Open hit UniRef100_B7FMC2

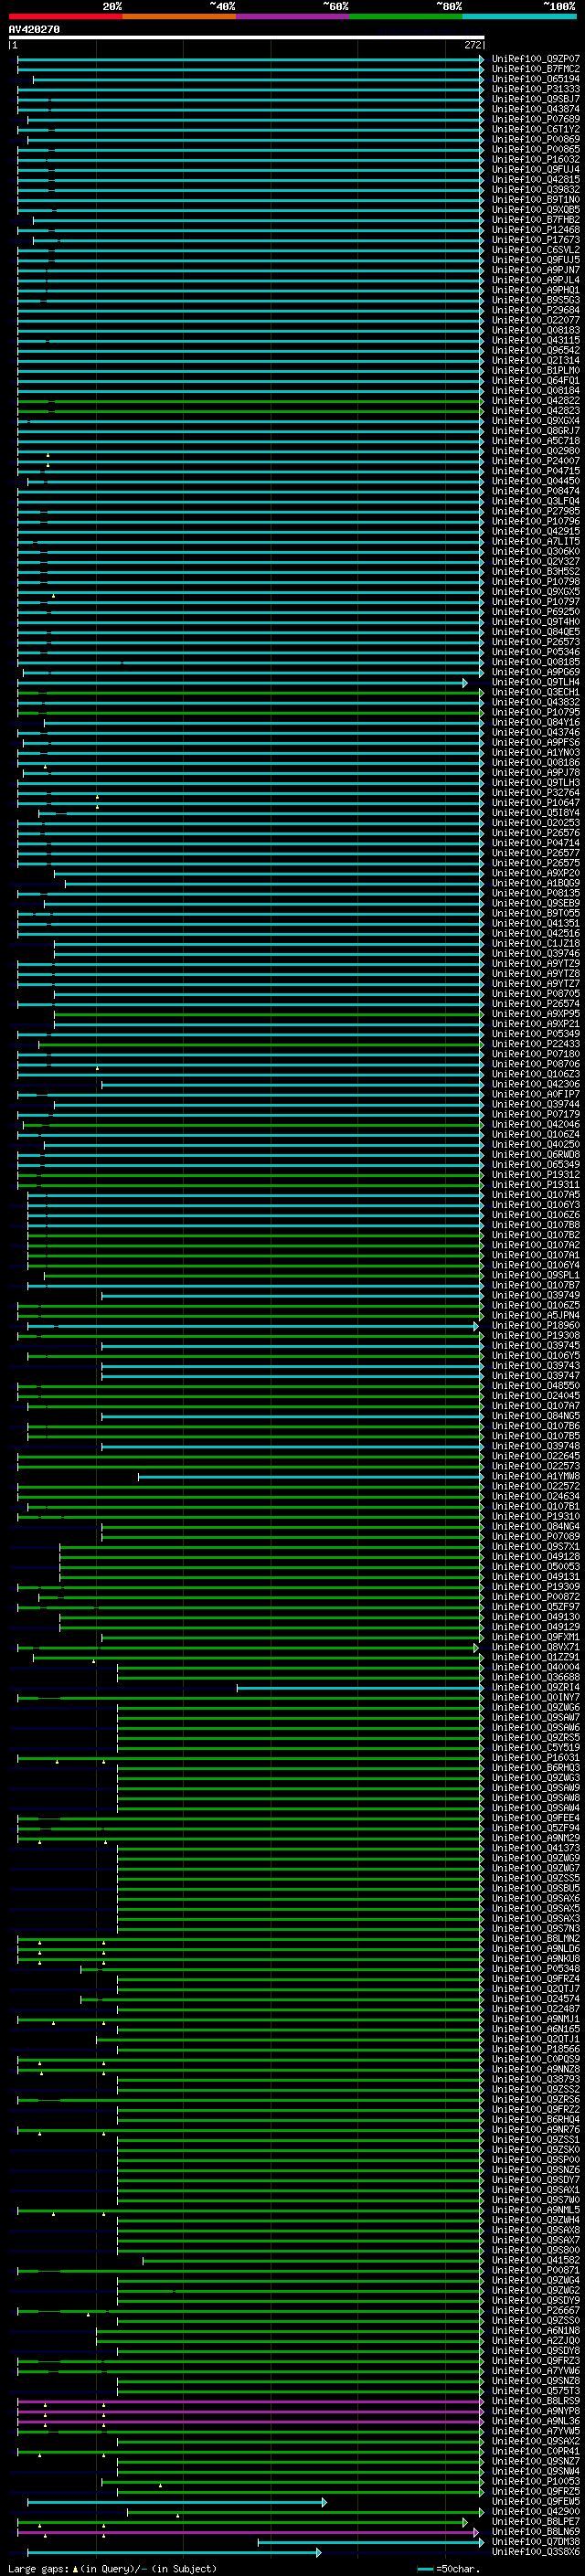click(x=536, y=69)
